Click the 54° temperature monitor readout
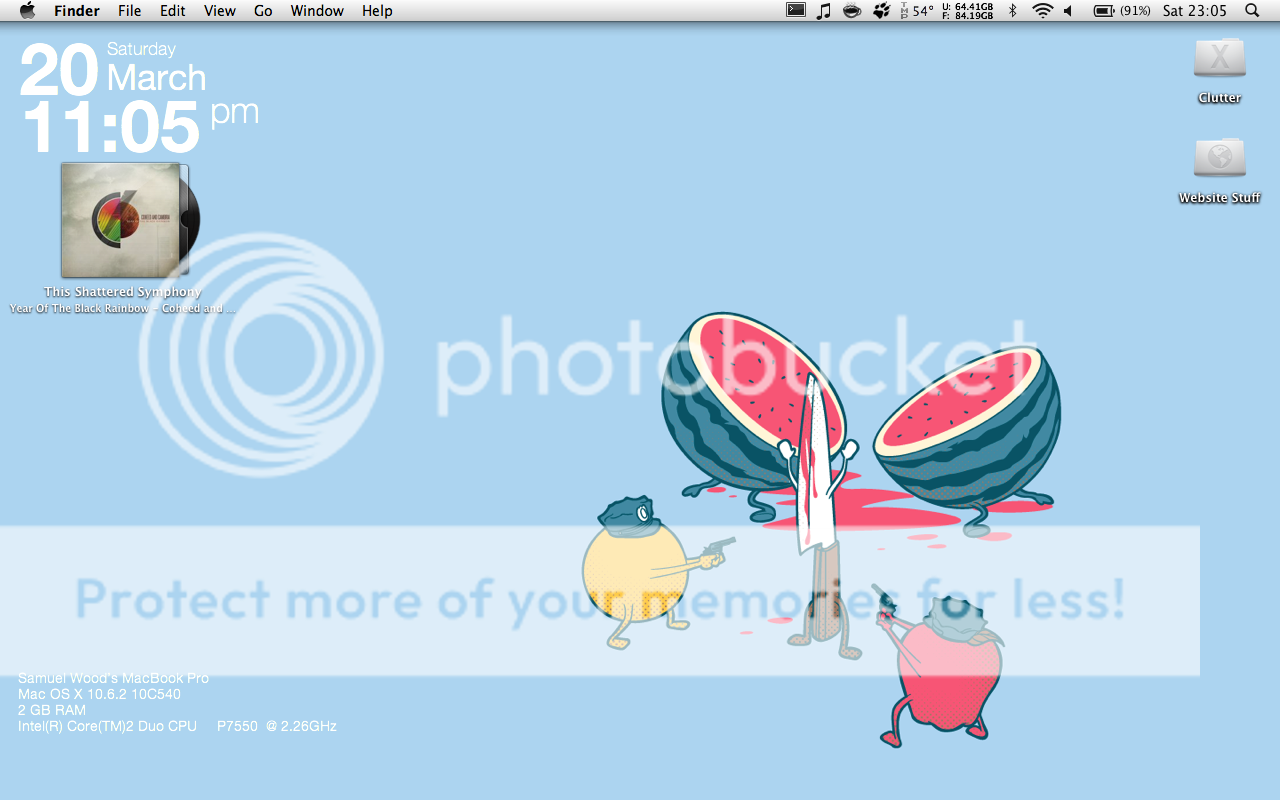Screen dimensions: 1280x800 click(x=917, y=11)
